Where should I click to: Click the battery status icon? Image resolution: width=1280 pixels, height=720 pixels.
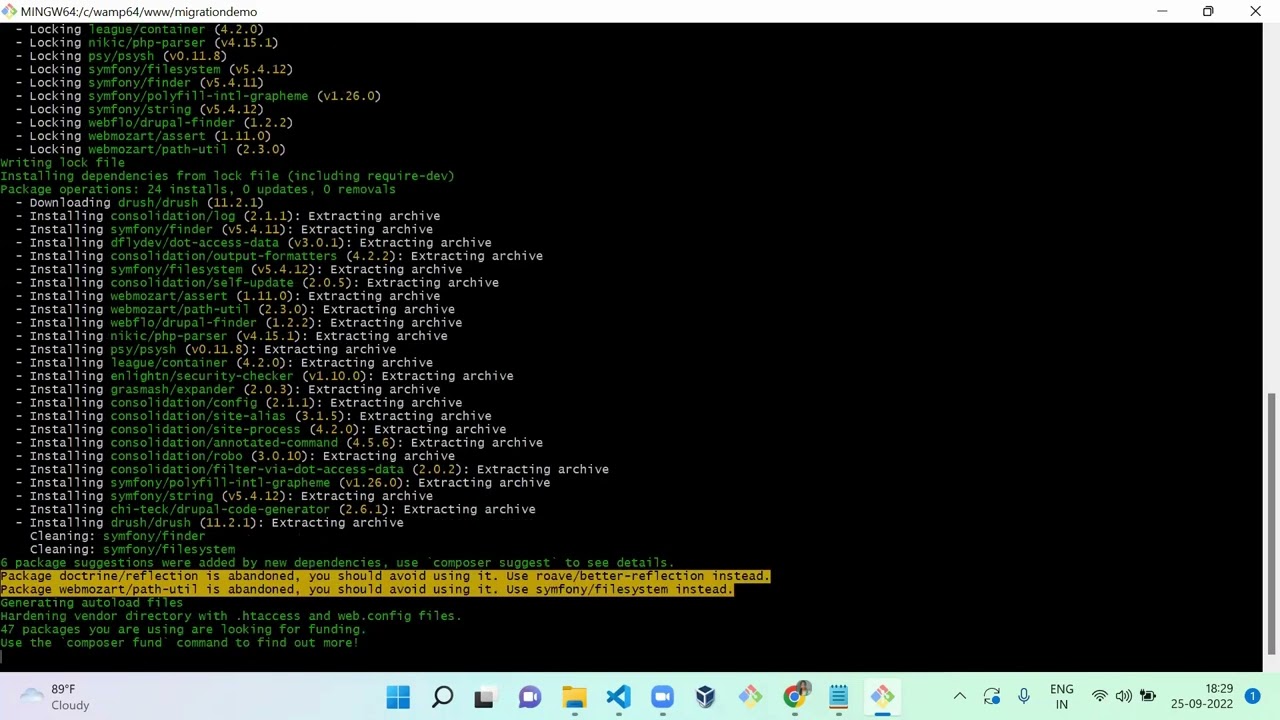click(x=1148, y=697)
